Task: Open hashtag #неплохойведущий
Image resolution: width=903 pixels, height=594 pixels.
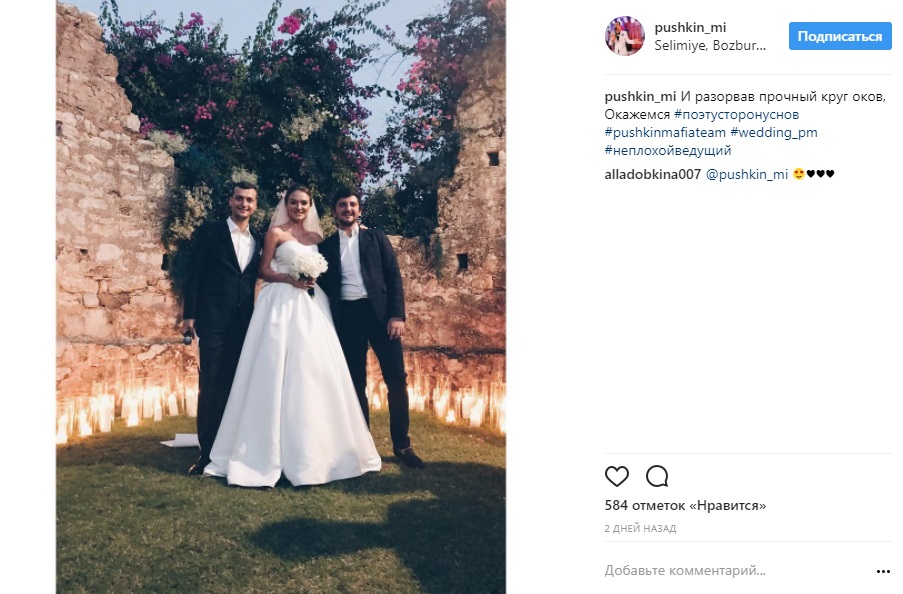Action: (x=667, y=150)
